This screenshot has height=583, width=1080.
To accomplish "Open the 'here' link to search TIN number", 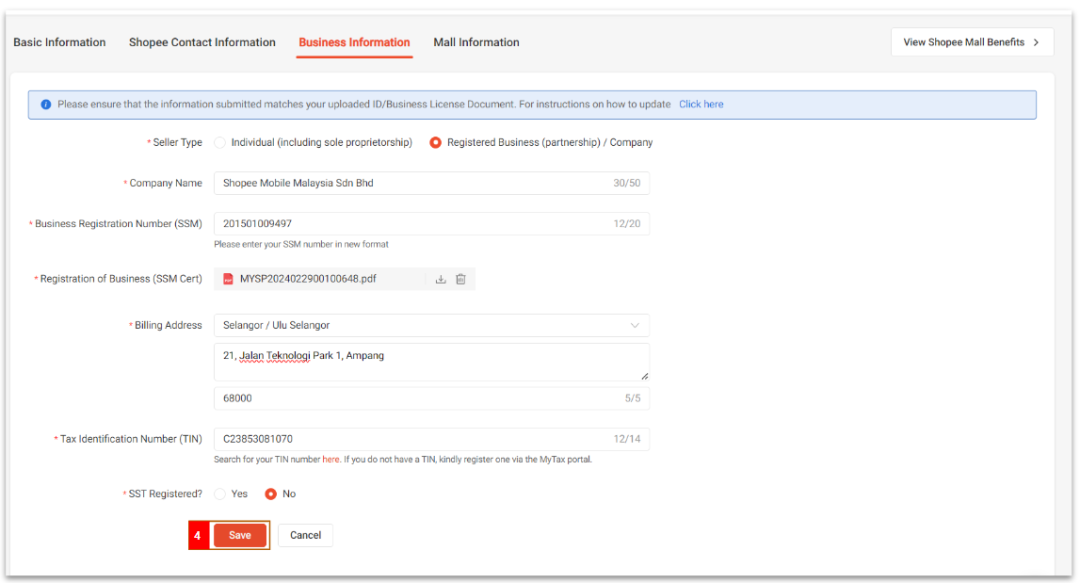I will point(331,460).
